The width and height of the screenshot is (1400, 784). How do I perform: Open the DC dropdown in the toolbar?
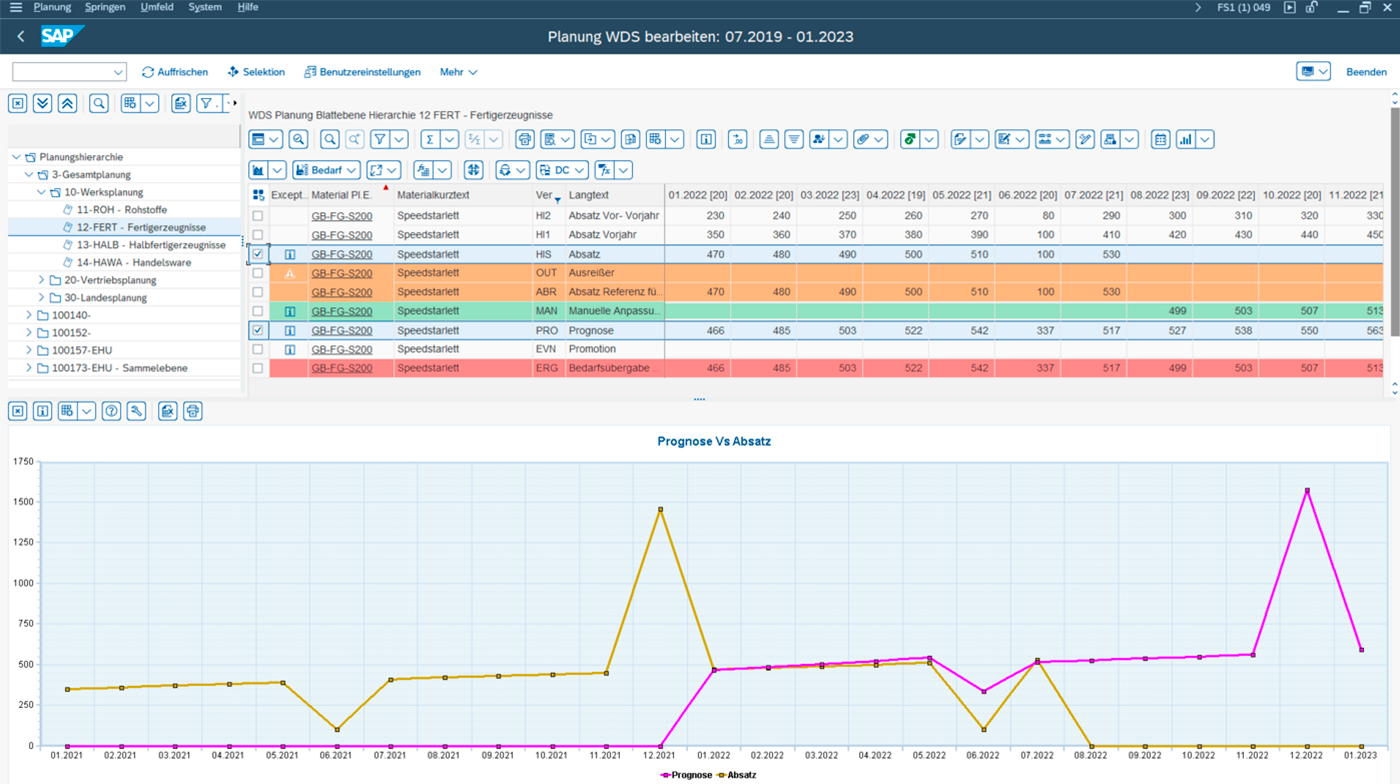pyautogui.click(x=561, y=170)
